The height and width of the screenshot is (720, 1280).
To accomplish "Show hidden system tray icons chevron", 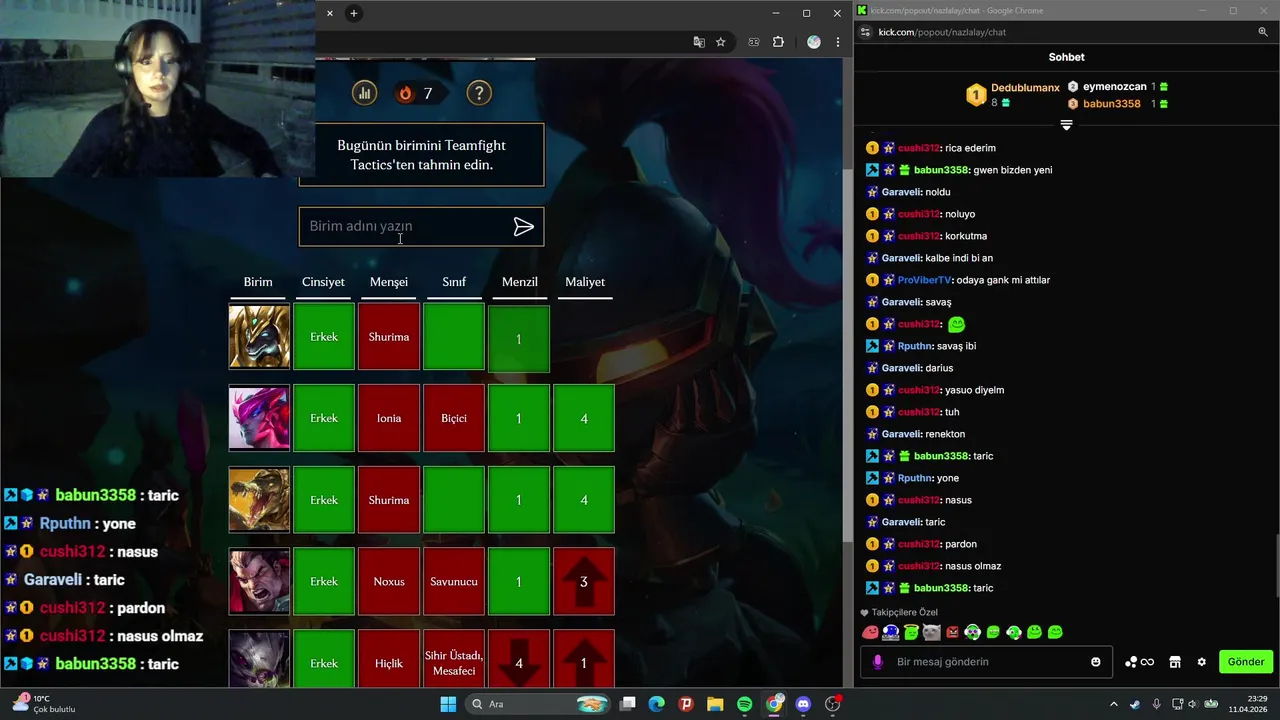I will click(1114, 704).
